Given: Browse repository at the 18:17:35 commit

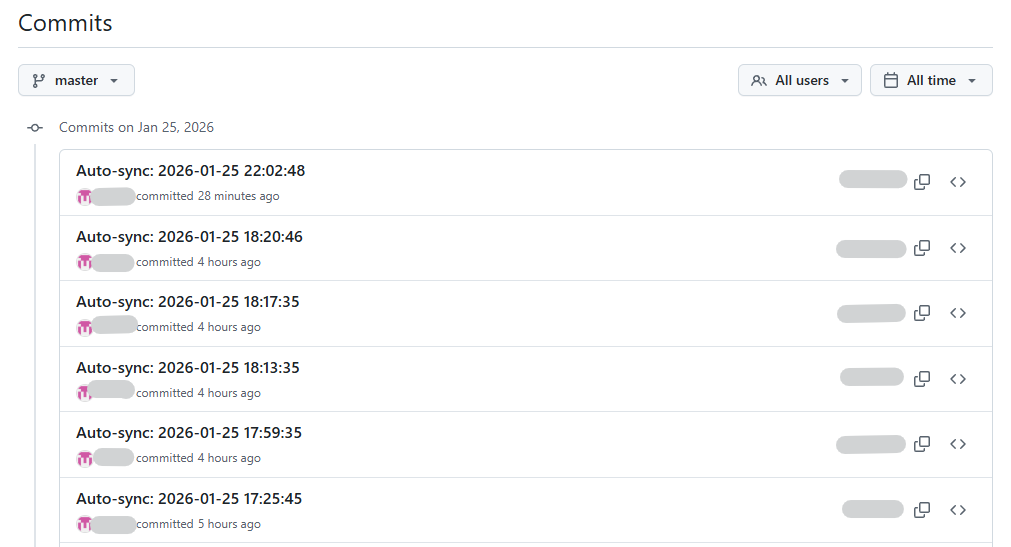Looking at the screenshot, I should click(x=958, y=313).
